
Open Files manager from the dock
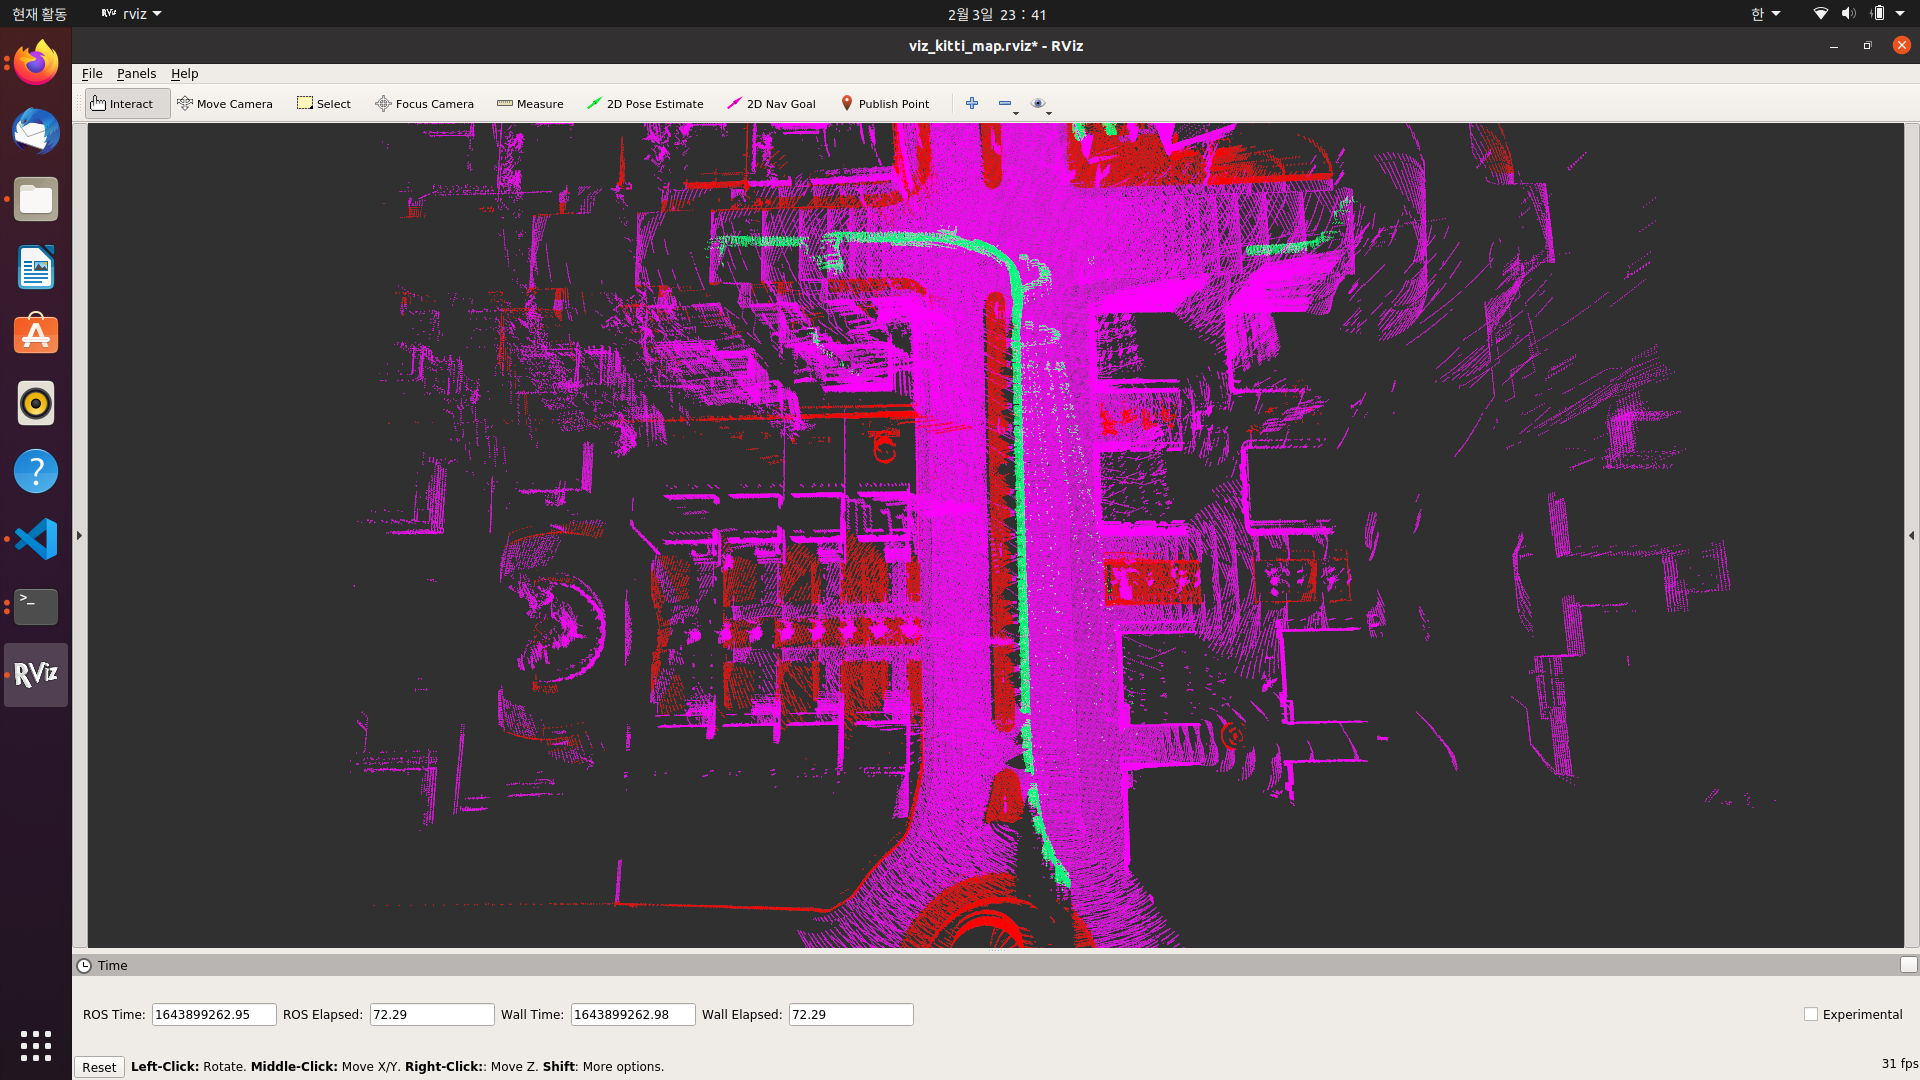pyautogui.click(x=36, y=199)
